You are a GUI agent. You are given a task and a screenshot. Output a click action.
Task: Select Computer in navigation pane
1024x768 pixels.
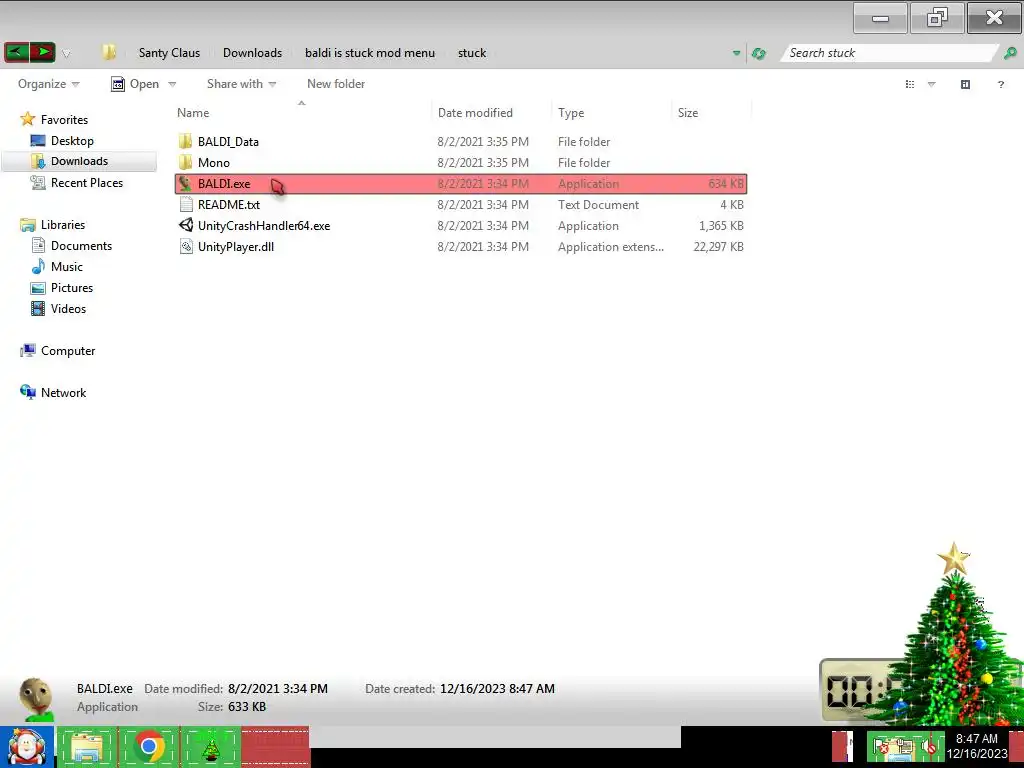[68, 351]
